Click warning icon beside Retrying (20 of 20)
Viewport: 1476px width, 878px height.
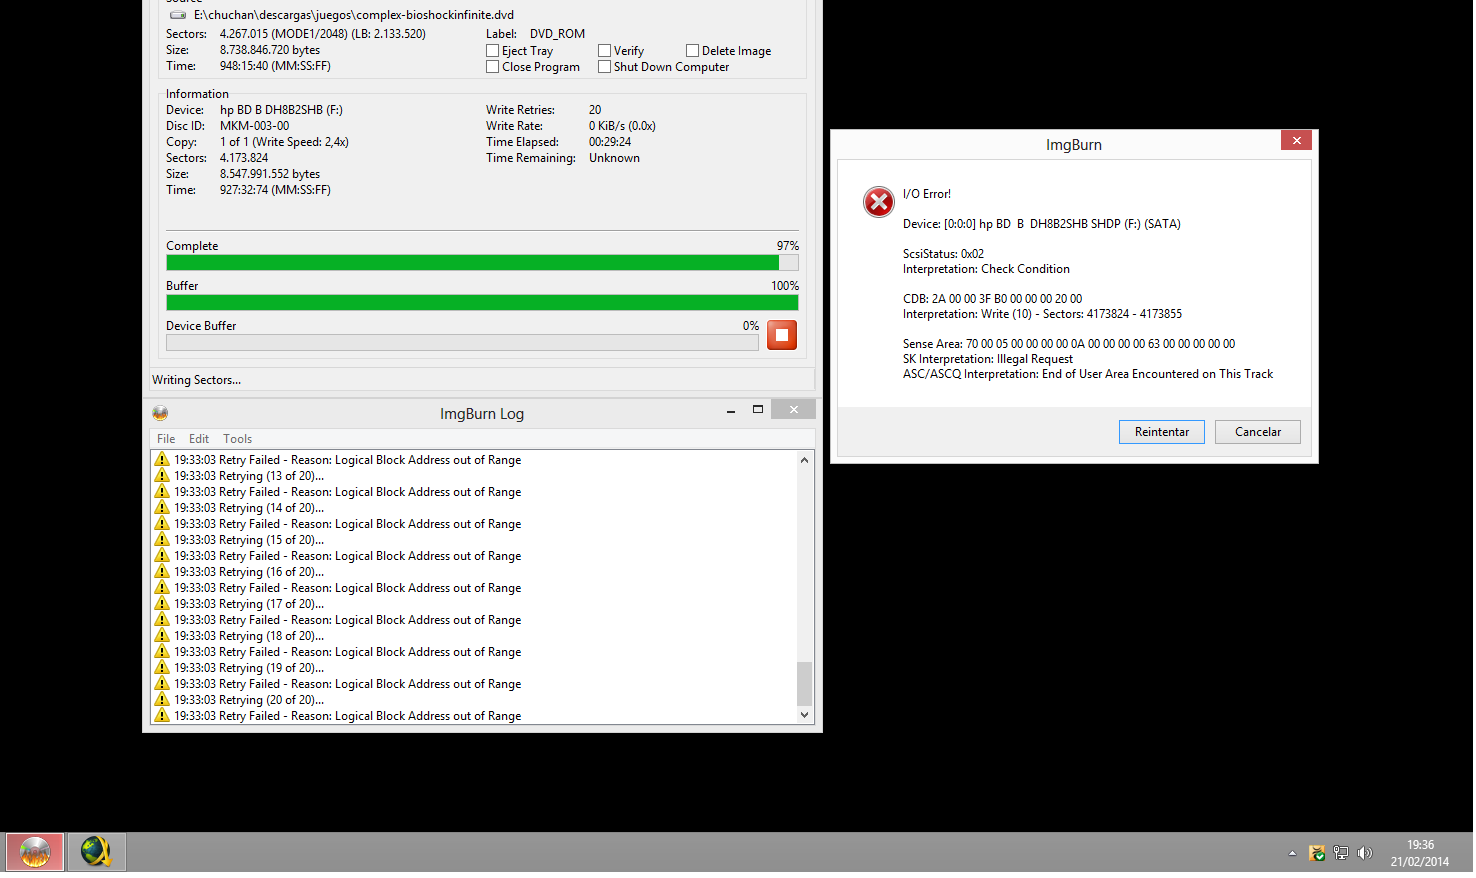coord(162,700)
